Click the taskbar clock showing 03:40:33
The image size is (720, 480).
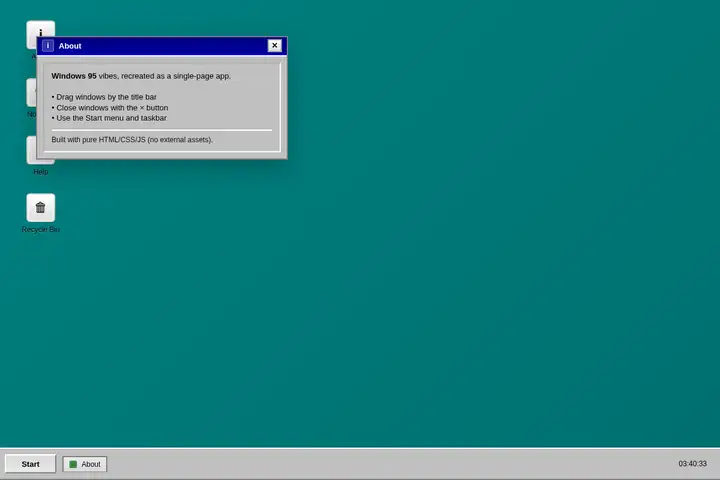pos(692,463)
